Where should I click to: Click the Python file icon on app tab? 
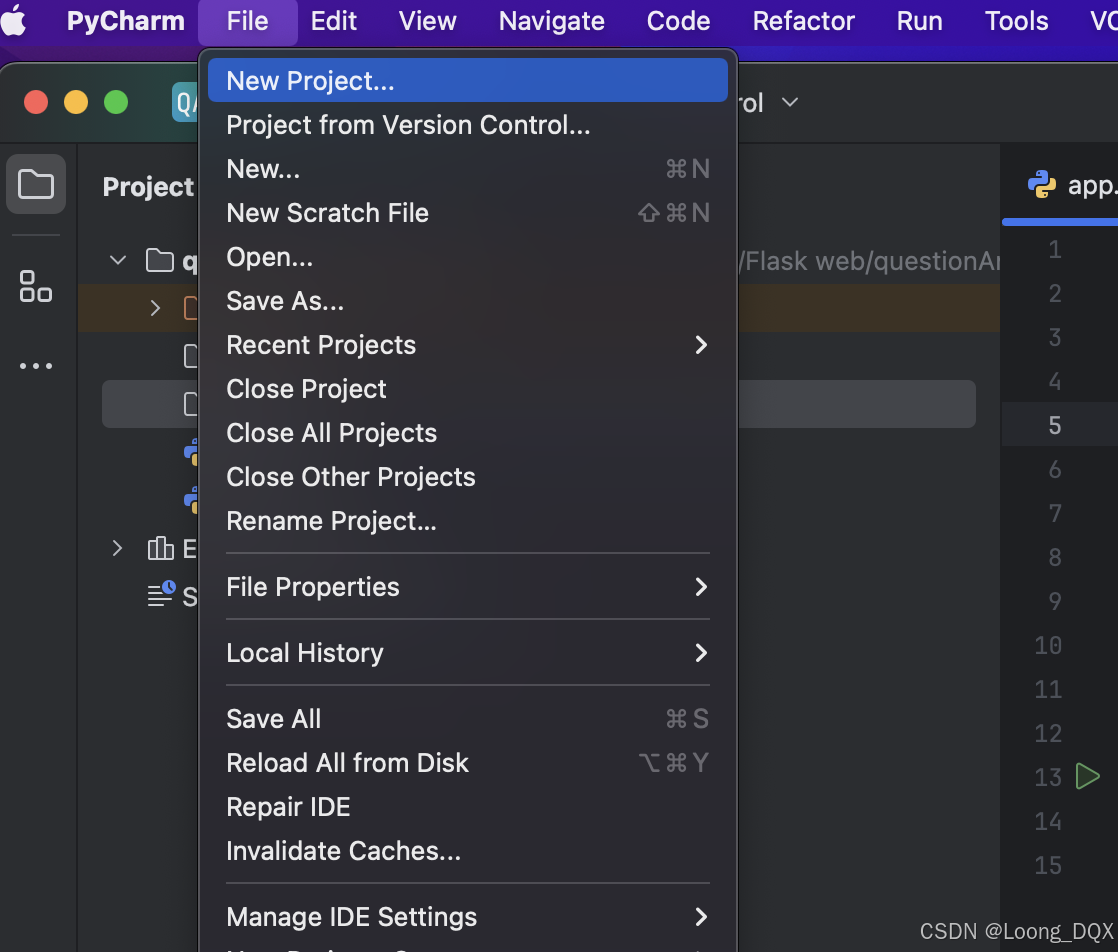[x=1042, y=185]
